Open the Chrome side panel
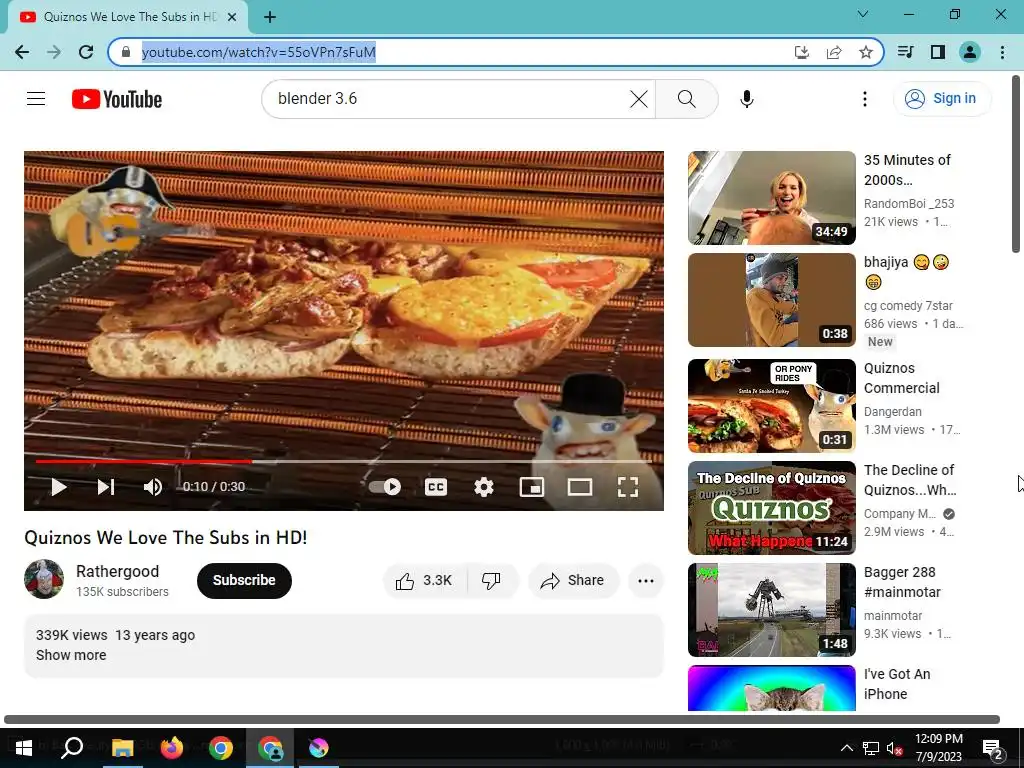The image size is (1024, 768). [938, 52]
